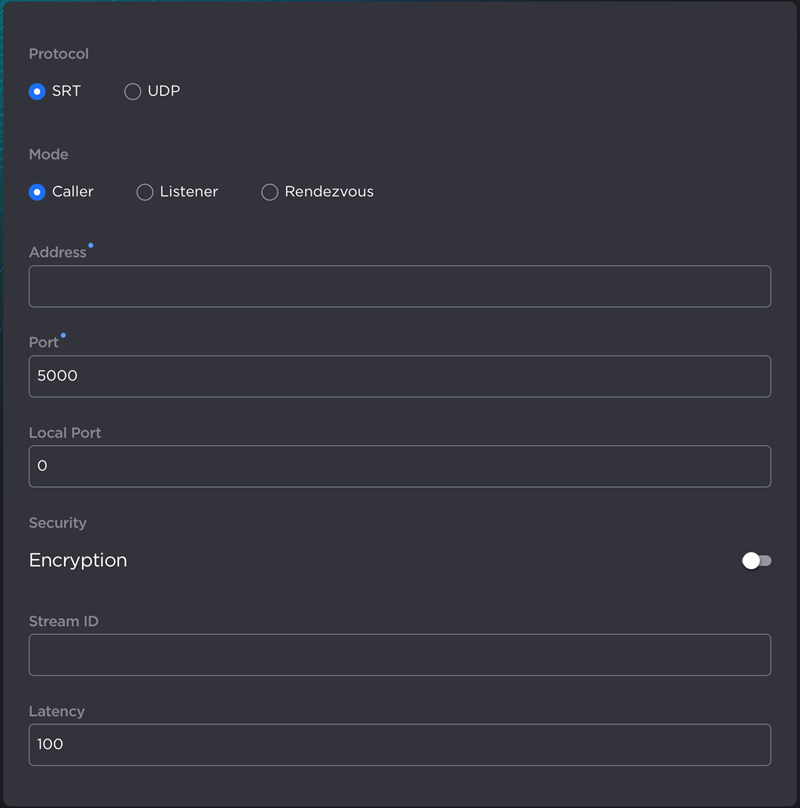Image resolution: width=800 pixels, height=808 pixels.
Task: Choose Rendezvous mode
Action: pos(269,192)
